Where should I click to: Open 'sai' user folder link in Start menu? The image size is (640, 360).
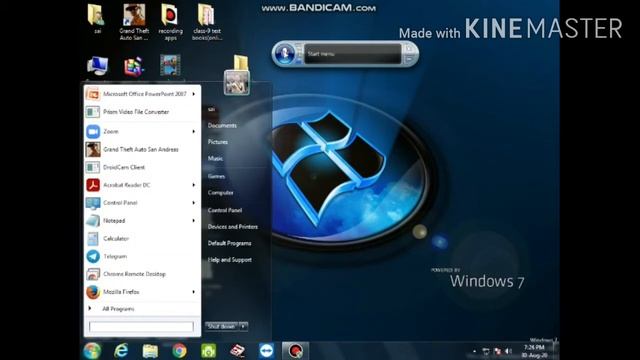[x=211, y=109]
